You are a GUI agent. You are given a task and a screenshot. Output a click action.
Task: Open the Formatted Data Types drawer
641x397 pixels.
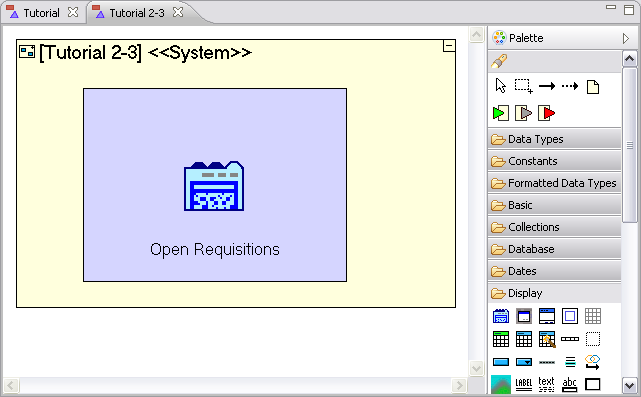(554, 183)
